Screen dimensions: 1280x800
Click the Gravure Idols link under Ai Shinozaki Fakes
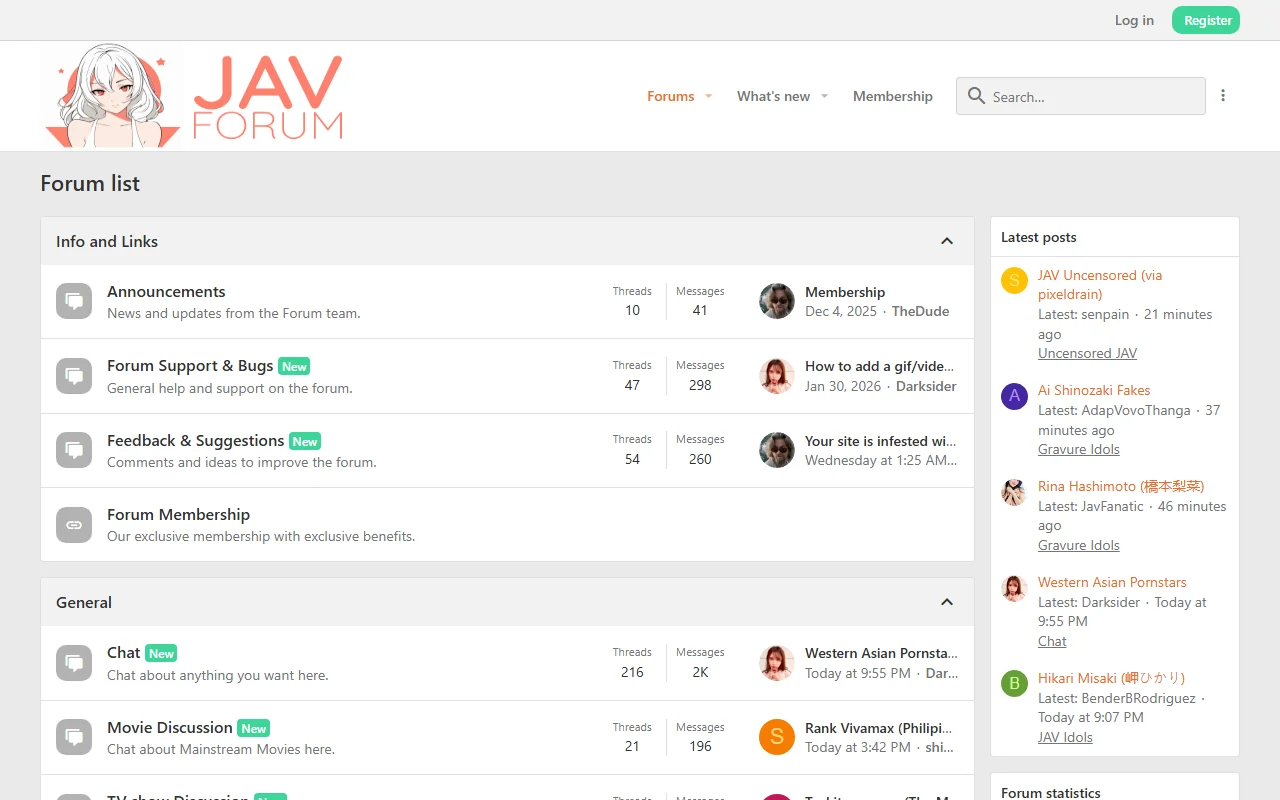coord(1078,449)
